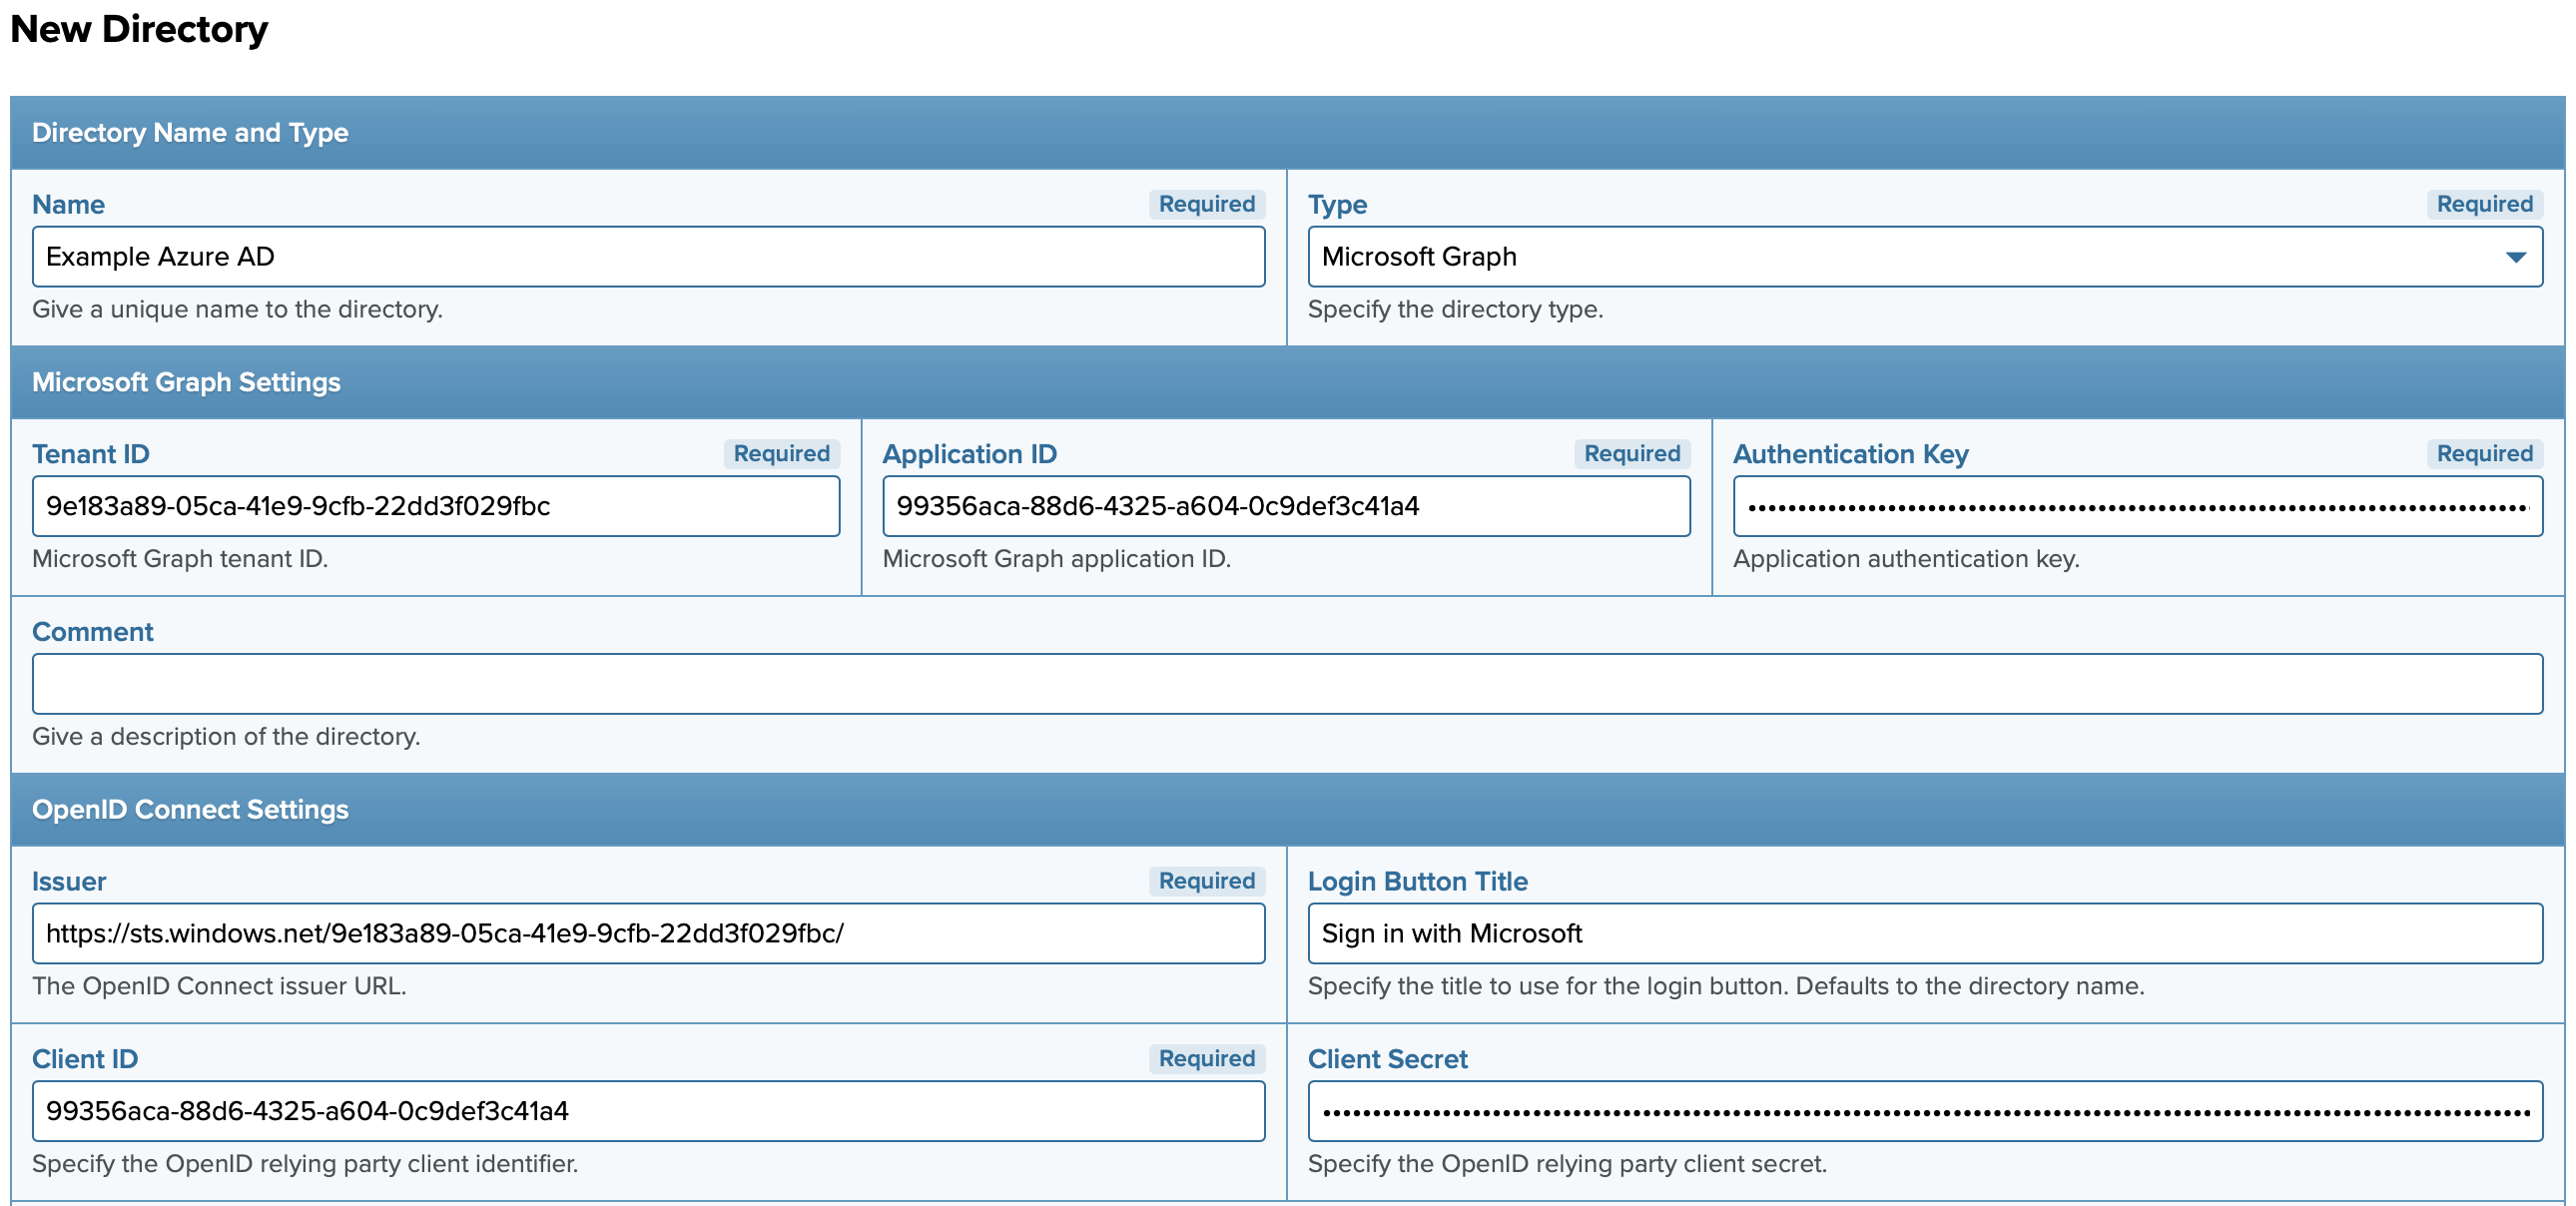Click the Client ID label
This screenshot has height=1206, width=2576.
tap(85, 1059)
